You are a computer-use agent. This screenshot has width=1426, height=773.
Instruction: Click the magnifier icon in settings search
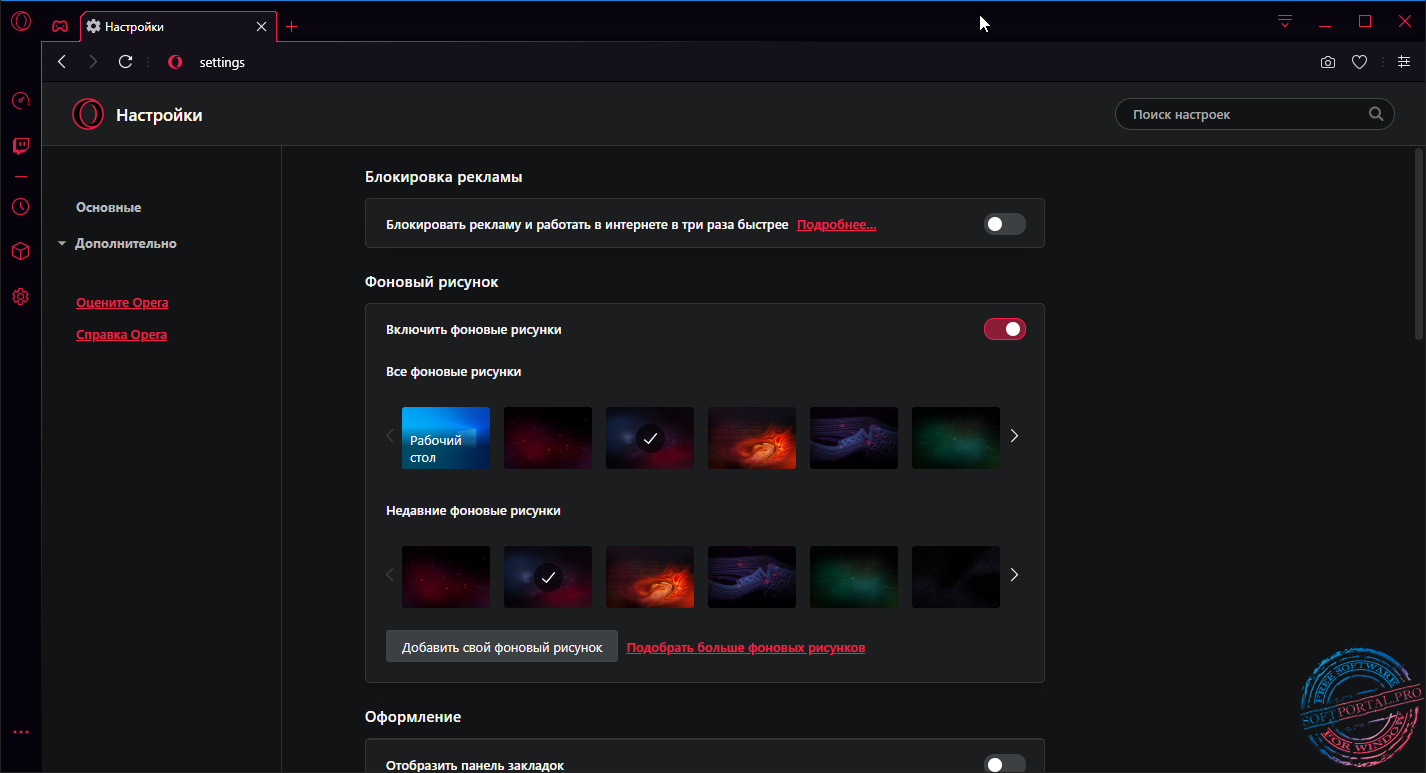[x=1376, y=114]
